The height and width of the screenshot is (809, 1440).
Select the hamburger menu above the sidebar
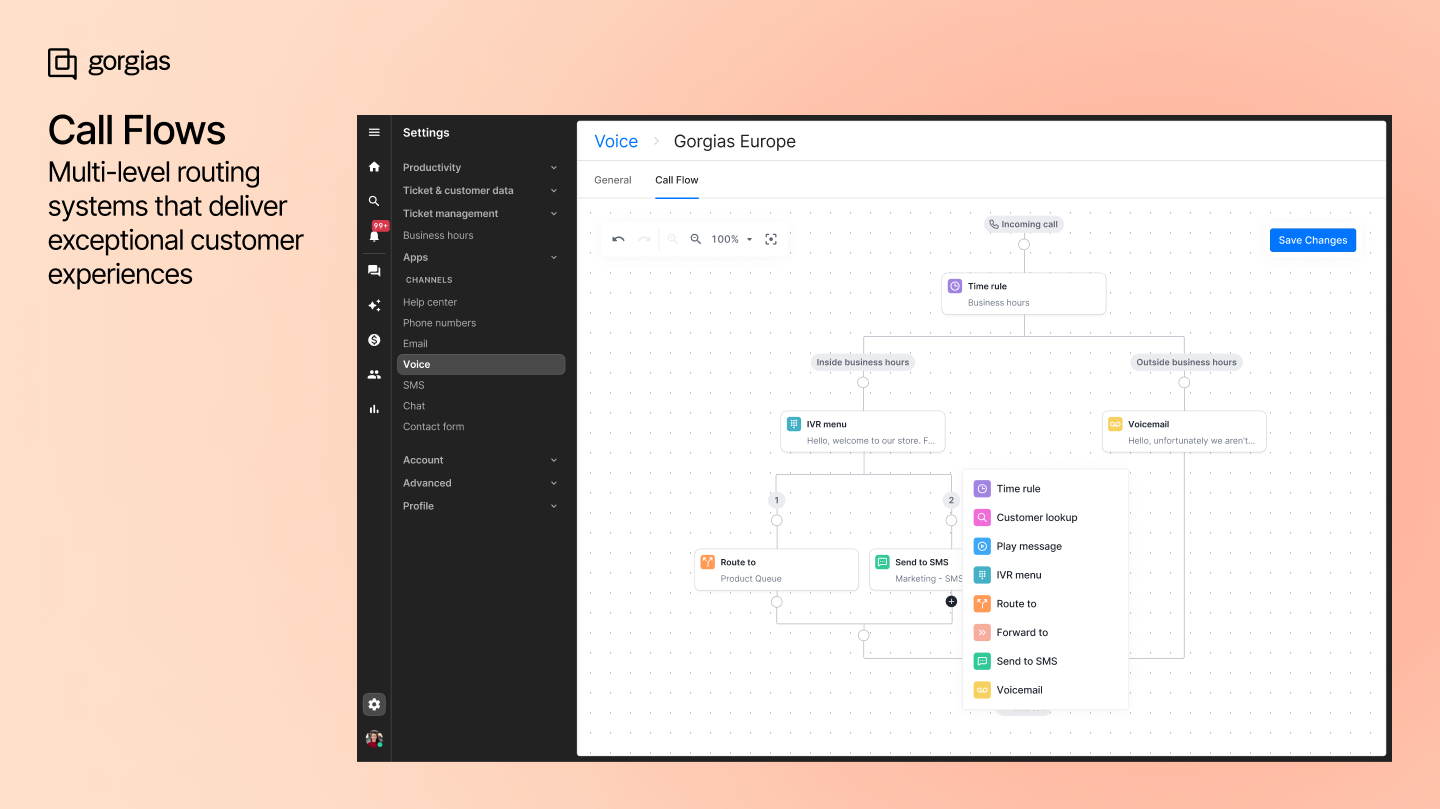tap(374, 131)
